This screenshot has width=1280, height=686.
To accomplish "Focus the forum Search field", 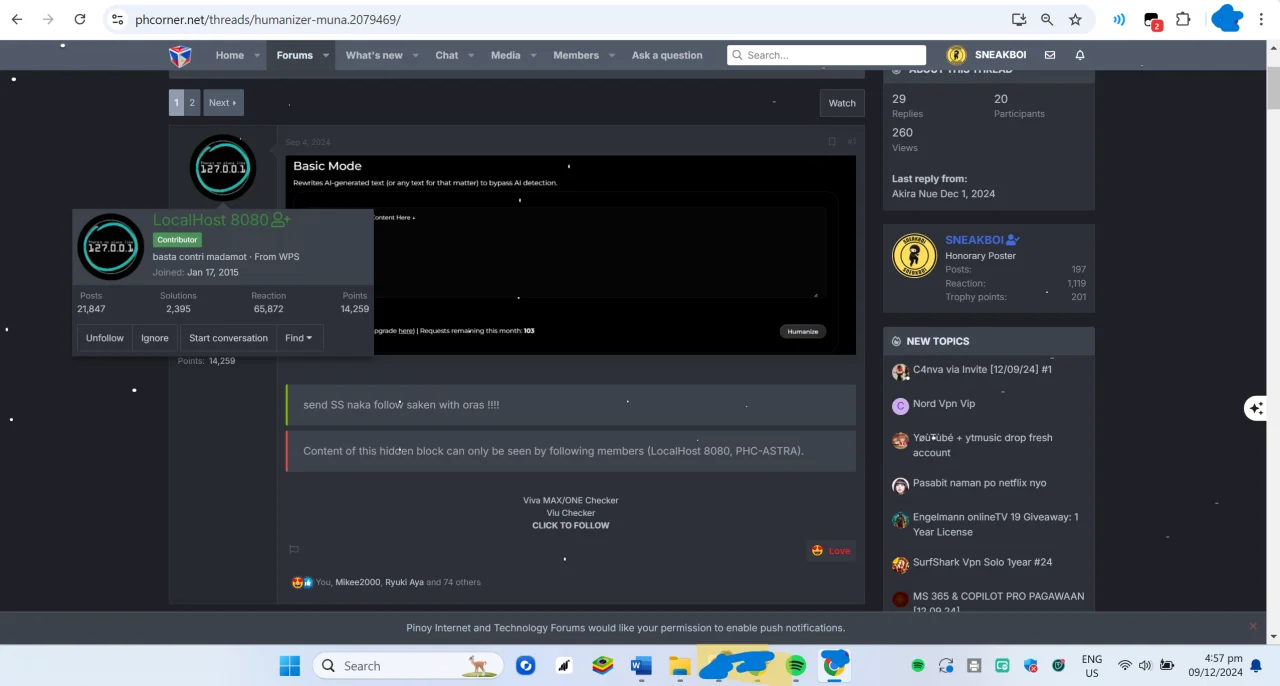I will tap(827, 55).
